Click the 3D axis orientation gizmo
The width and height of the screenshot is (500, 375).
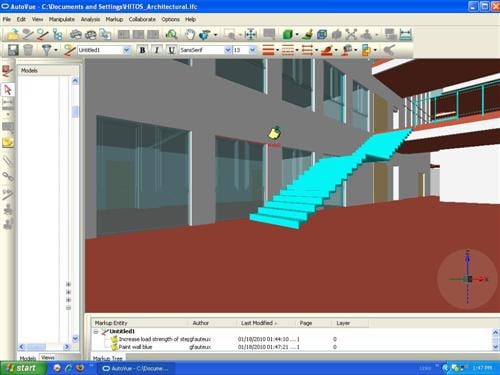click(x=468, y=279)
